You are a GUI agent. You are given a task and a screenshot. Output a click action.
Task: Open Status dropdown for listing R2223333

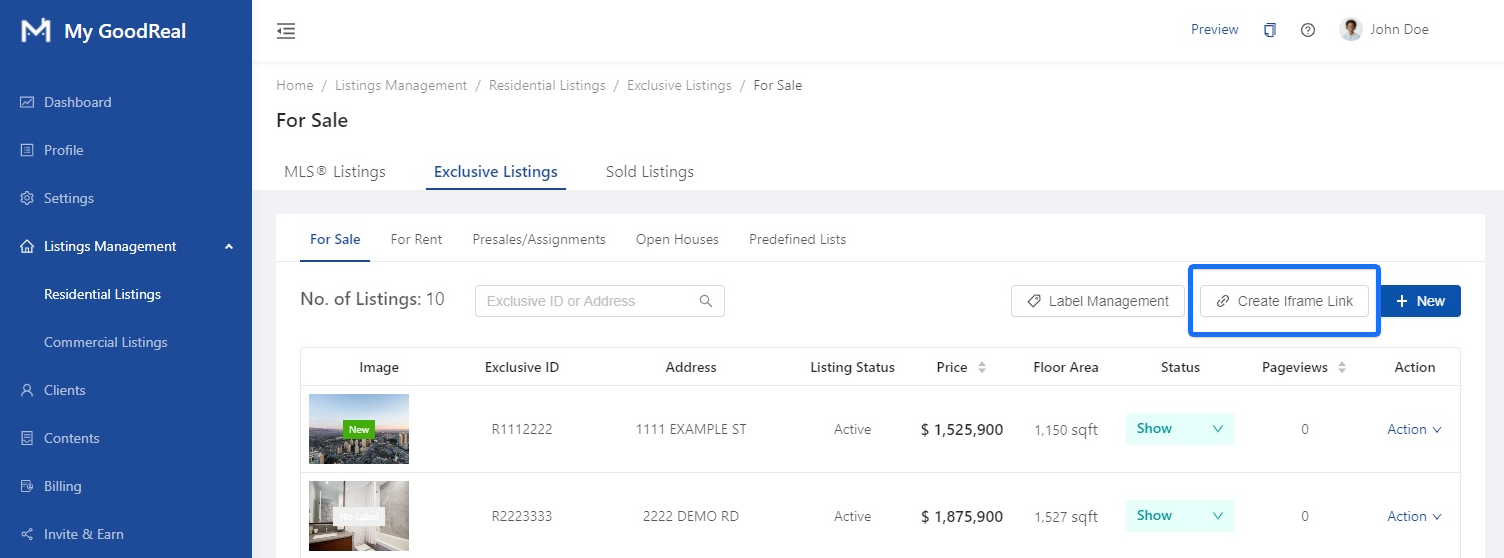[x=1180, y=516]
